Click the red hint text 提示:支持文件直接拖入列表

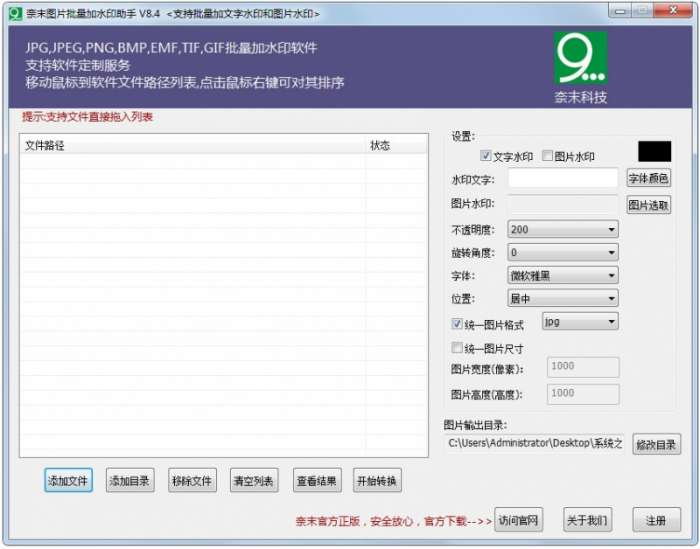pyautogui.click(x=88, y=117)
